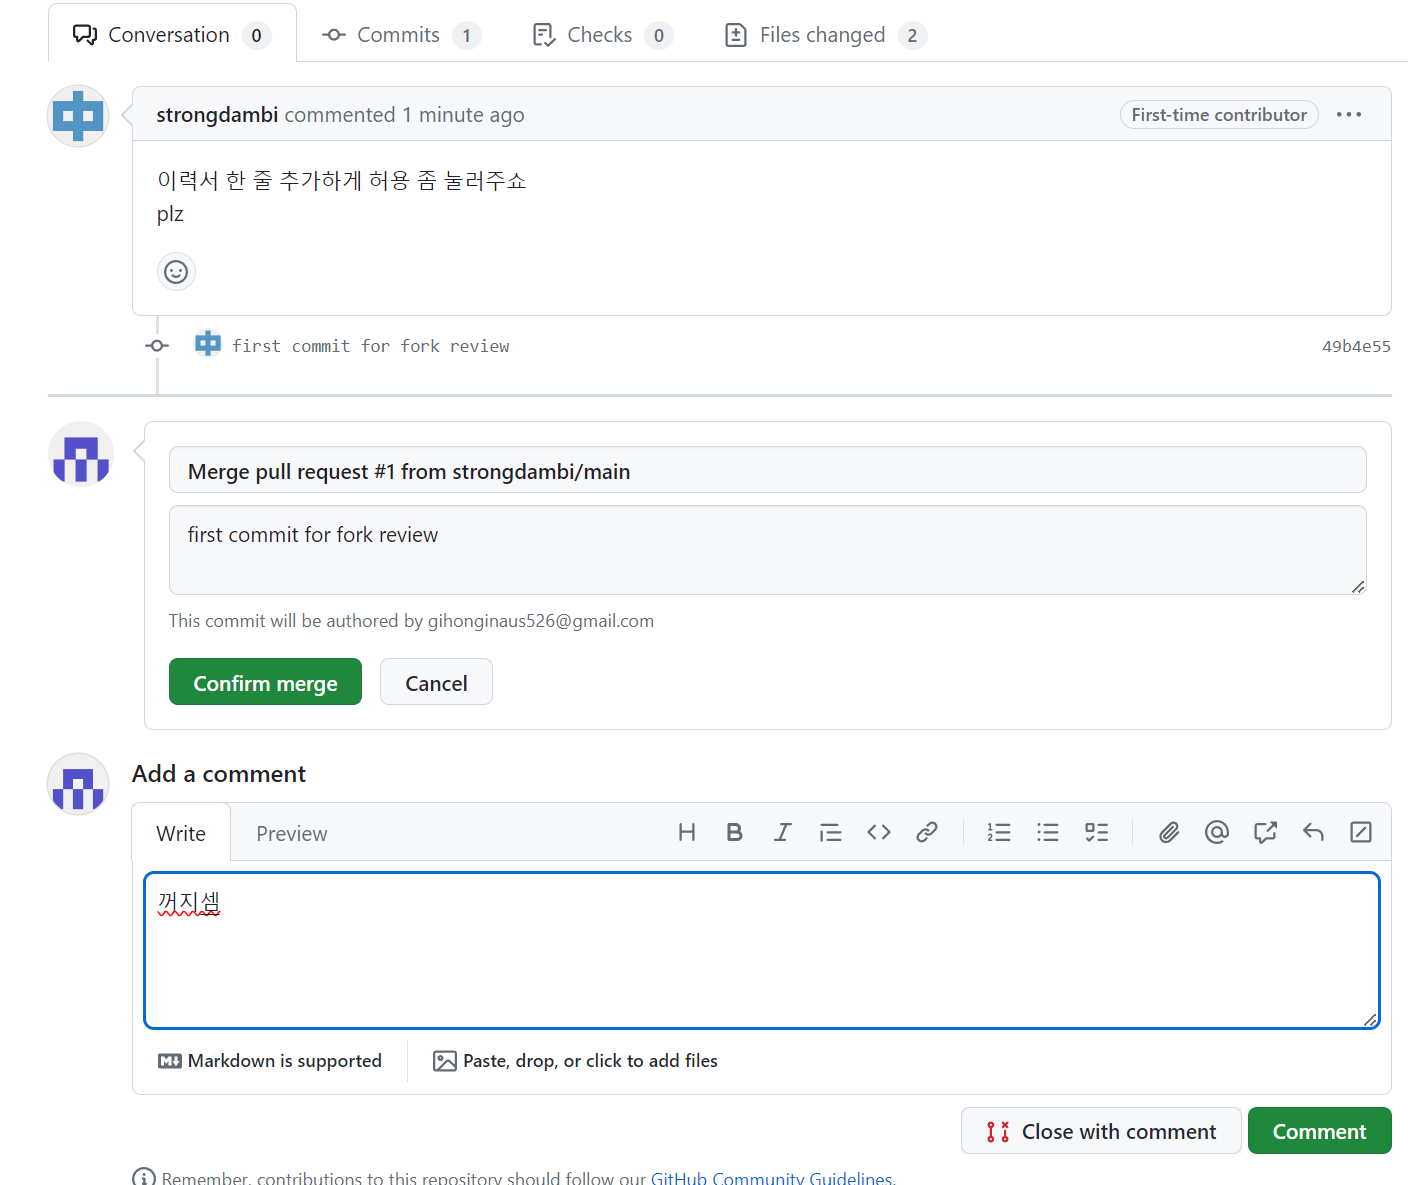
Task: Insert a task list icon
Action: tap(1097, 832)
